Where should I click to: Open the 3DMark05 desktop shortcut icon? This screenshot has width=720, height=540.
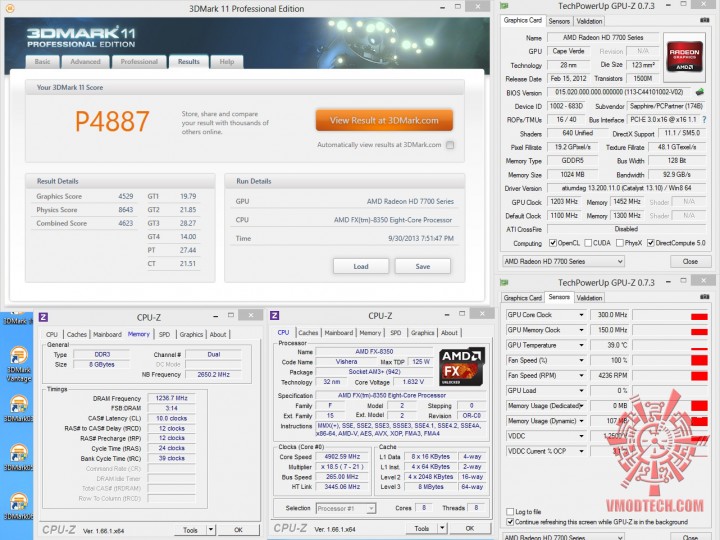coord(18,457)
